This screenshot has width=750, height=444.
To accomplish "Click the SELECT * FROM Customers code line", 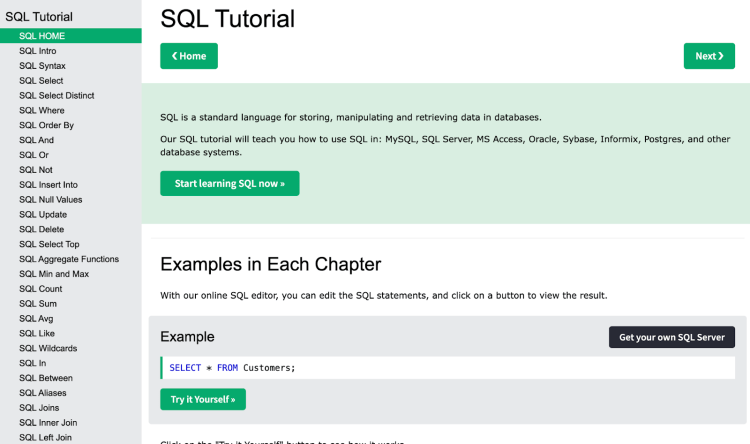I will 448,367.
